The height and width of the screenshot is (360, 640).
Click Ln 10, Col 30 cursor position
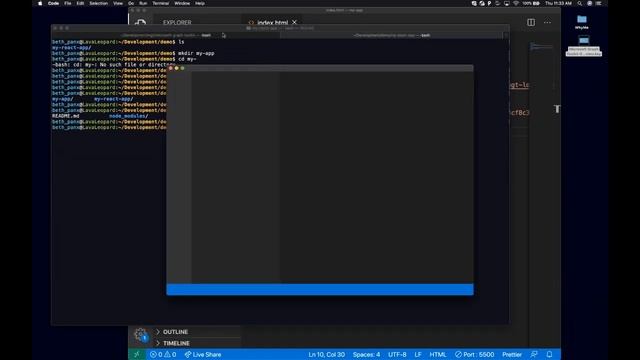pos(327,354)
